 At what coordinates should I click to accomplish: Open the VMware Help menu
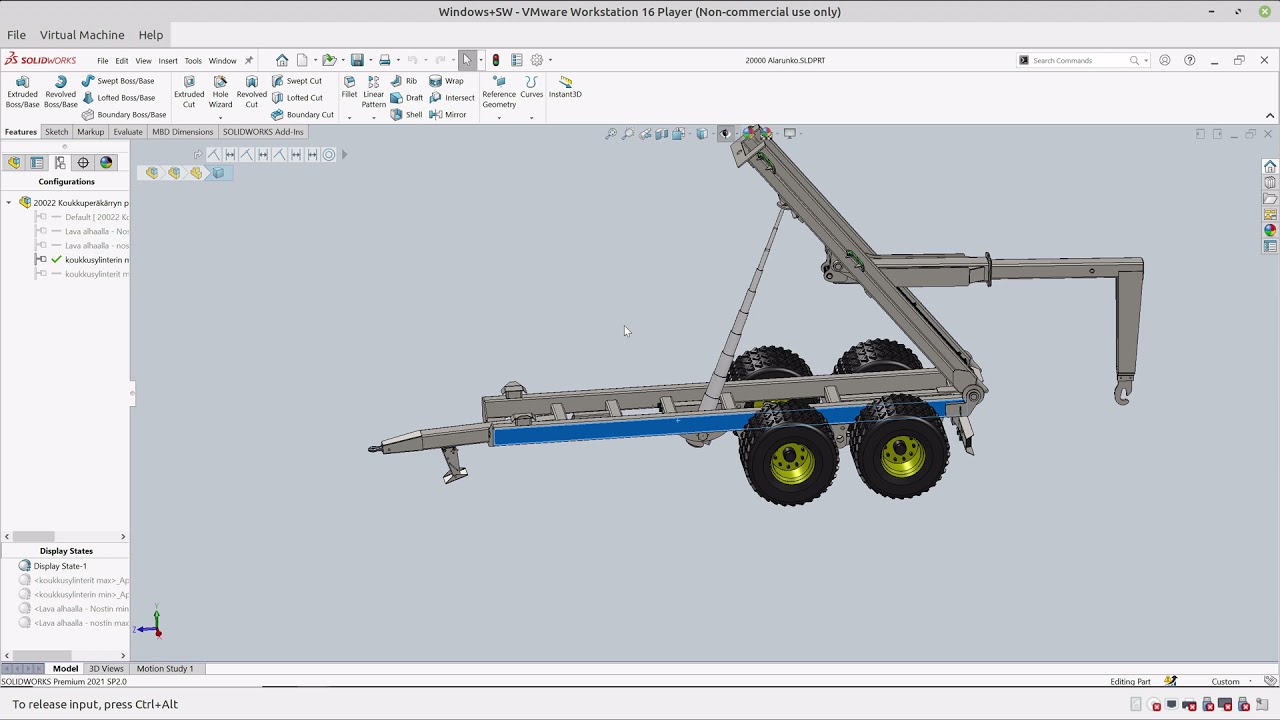coord(151,35)
